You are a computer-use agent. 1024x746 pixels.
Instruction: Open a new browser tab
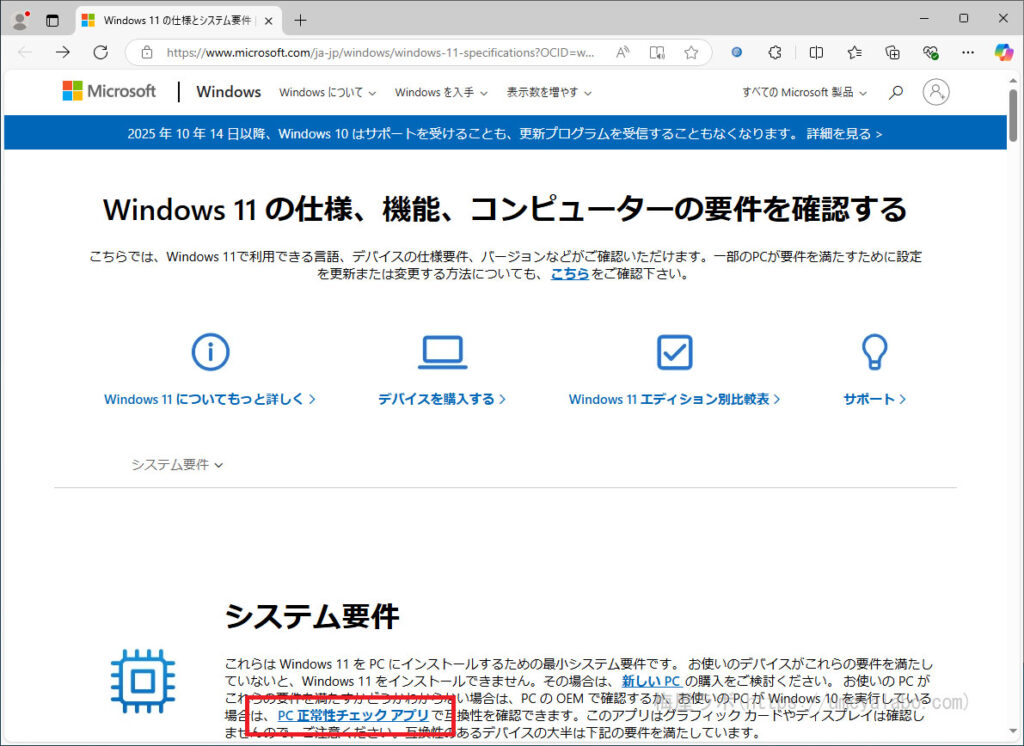click(300, 20)
